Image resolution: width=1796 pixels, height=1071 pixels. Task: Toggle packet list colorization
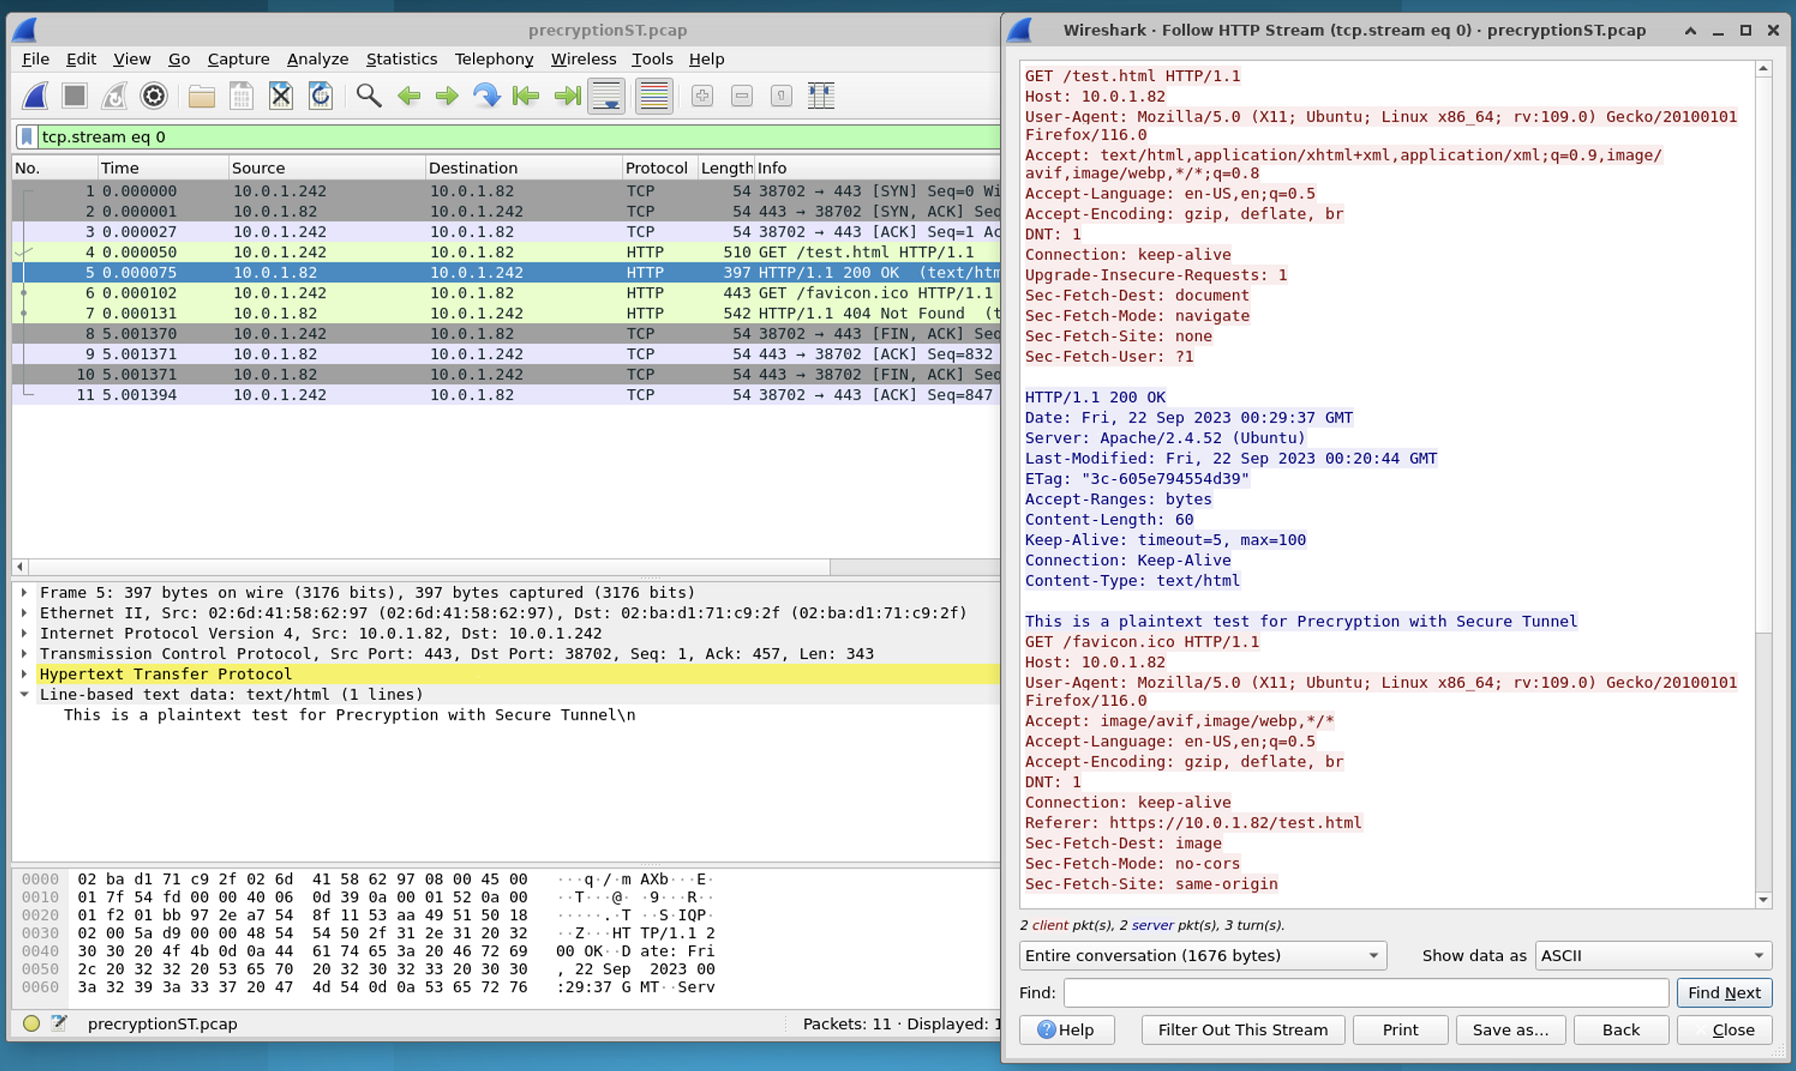tap(654, 96)
